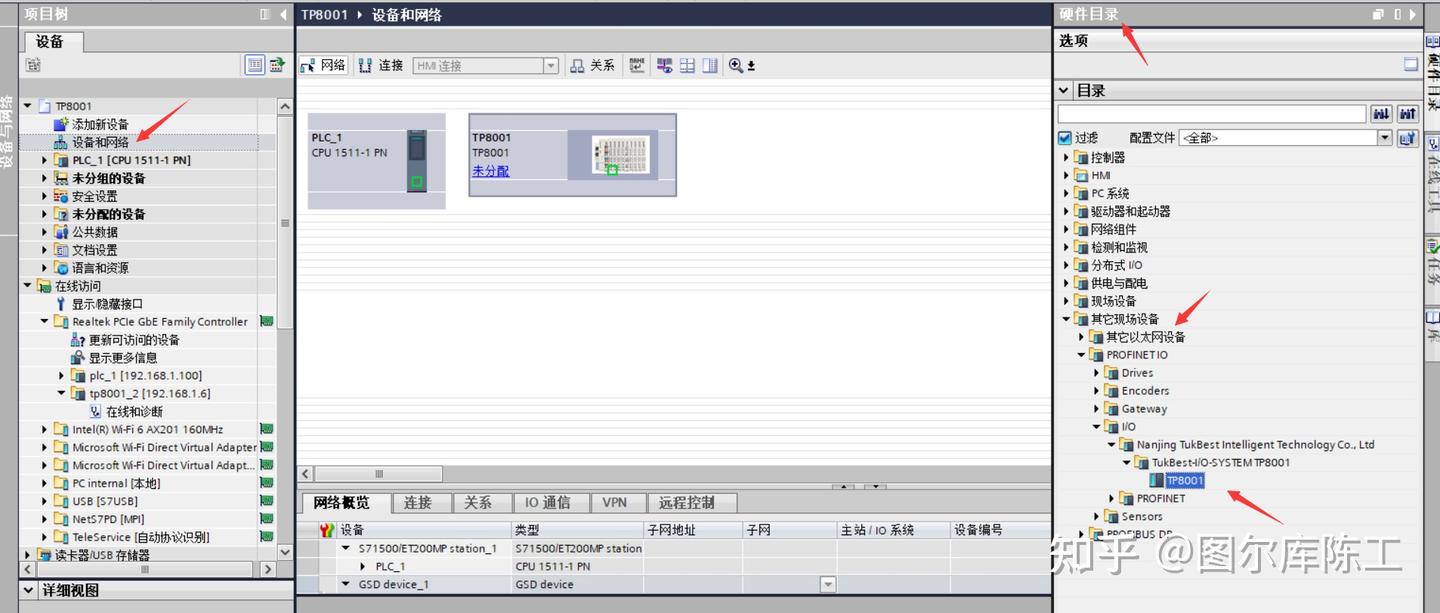Open the dropdown in GSD device_1 row
This screenshot has width=1440, height=613.
[827, 584]
